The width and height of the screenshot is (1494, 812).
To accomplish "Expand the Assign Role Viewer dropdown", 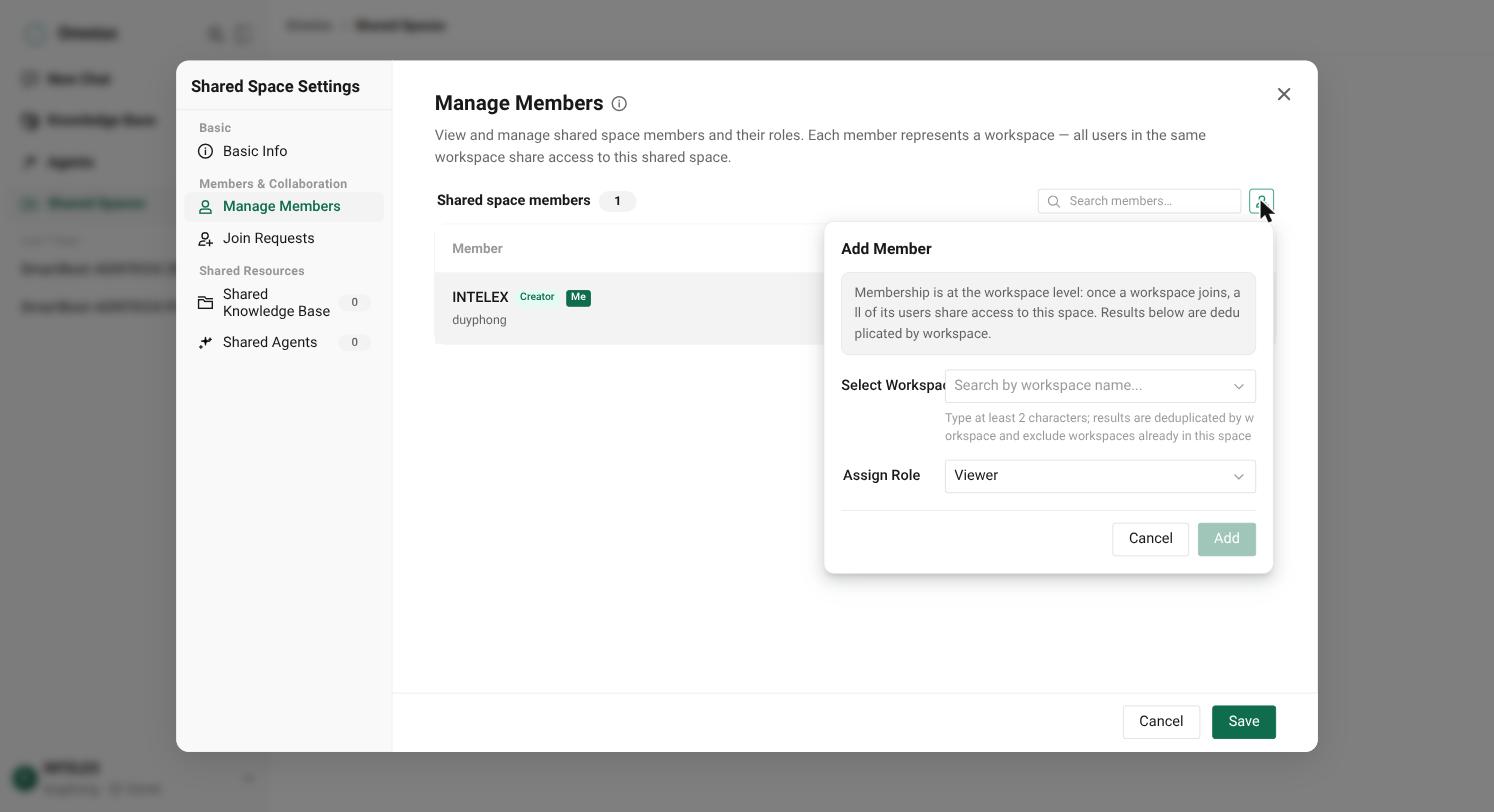I will 1100,476.
